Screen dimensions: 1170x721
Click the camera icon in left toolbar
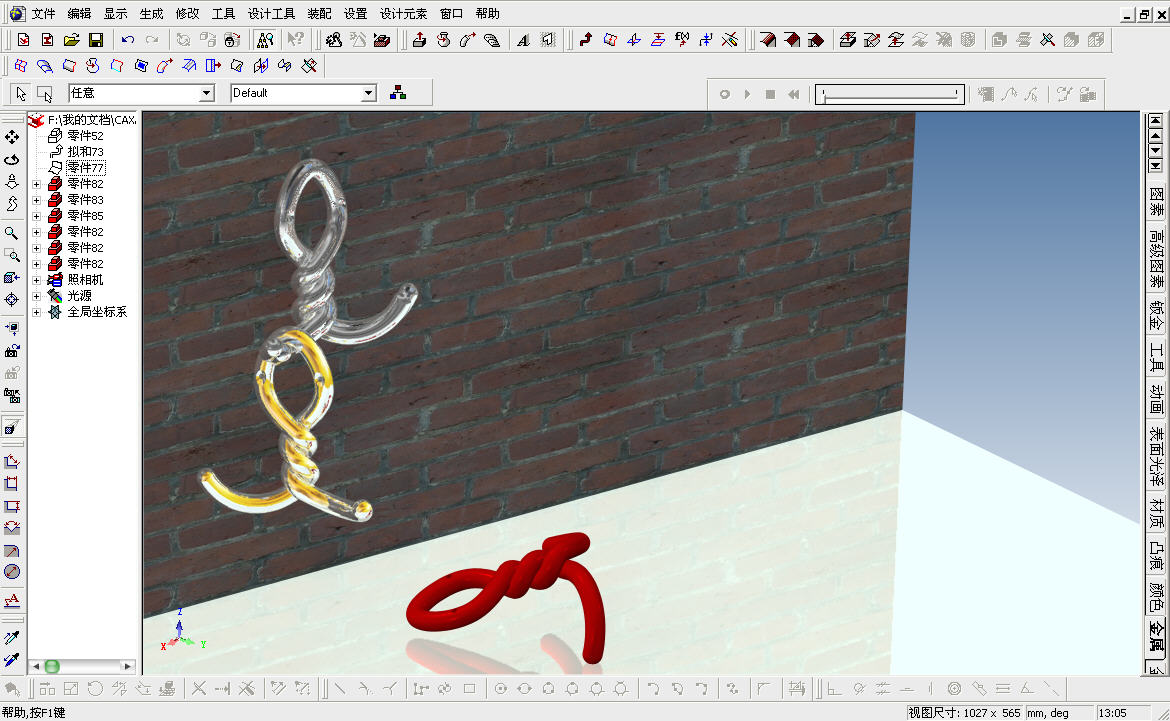(x=12, y=351)
